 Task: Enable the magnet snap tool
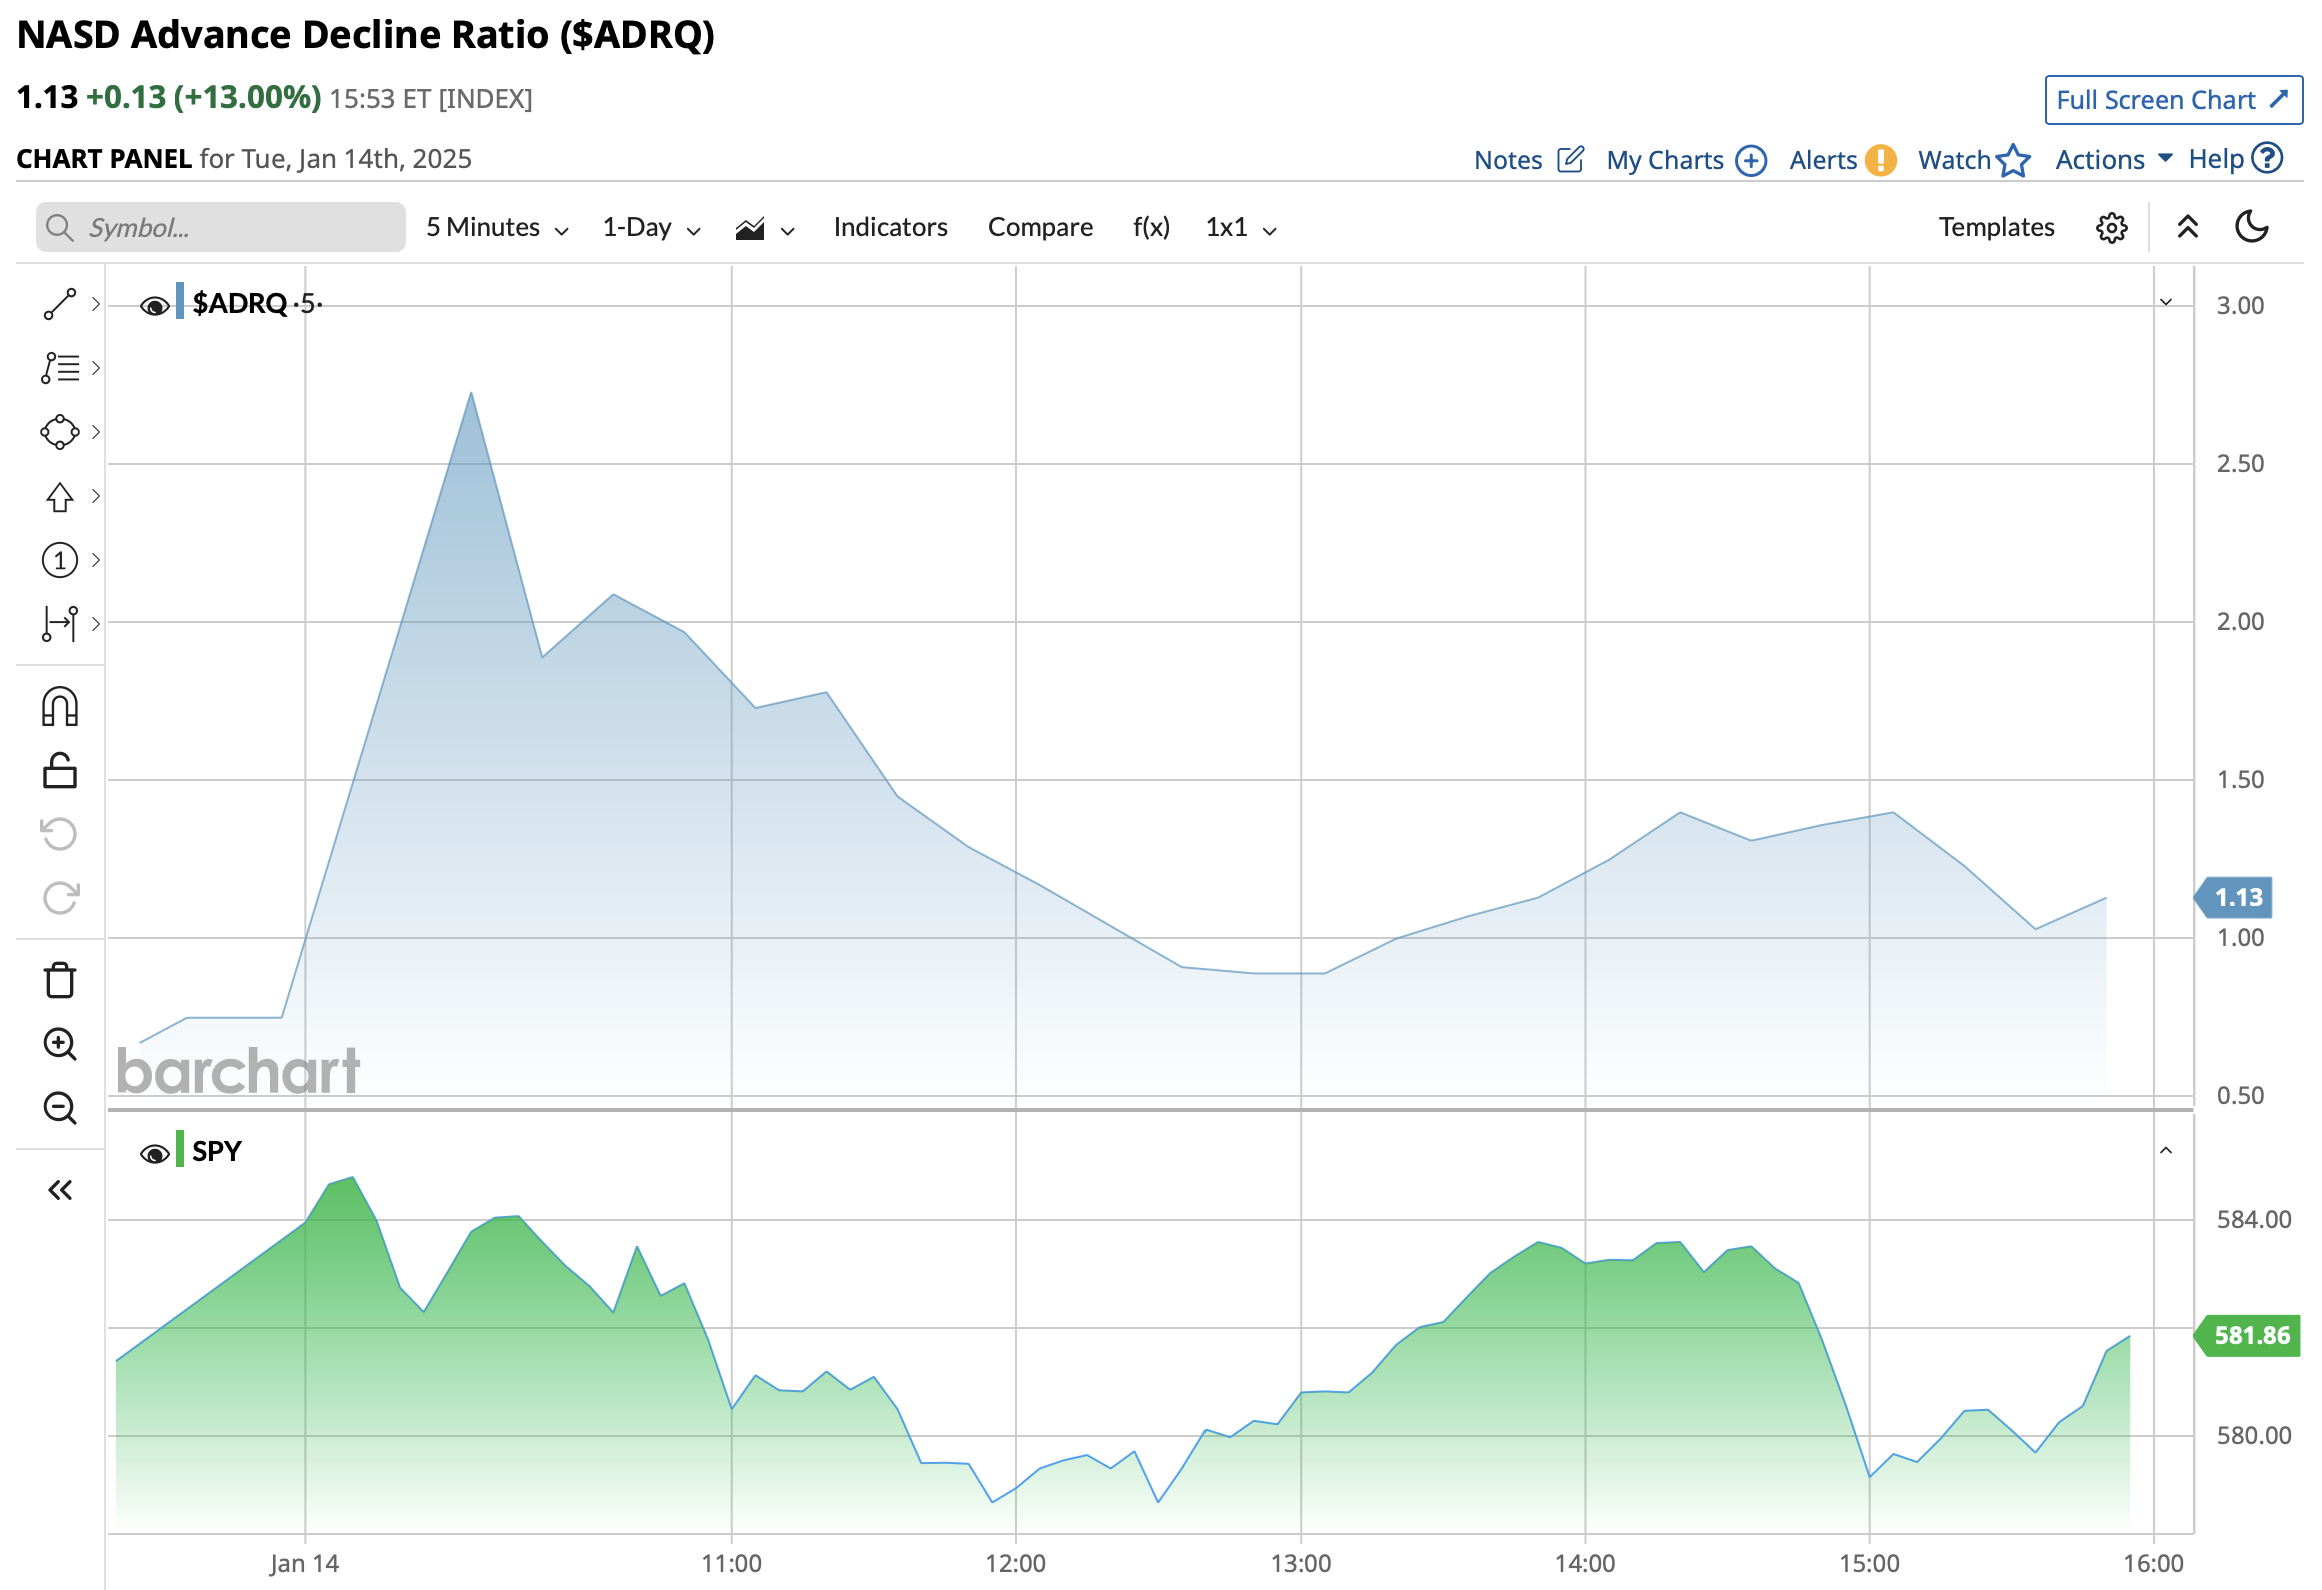click(60, 706)
